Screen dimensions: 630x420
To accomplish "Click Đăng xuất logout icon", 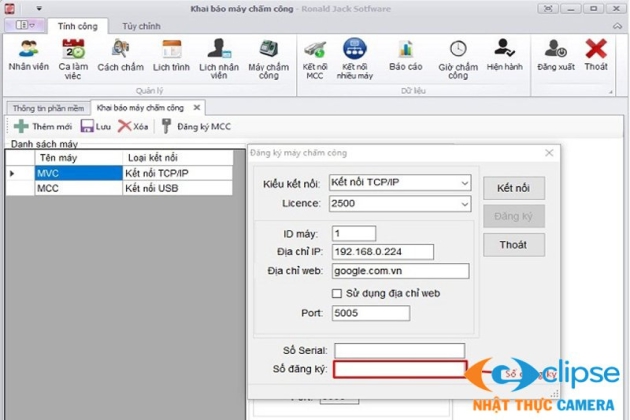I will click(x=556, y=55).
